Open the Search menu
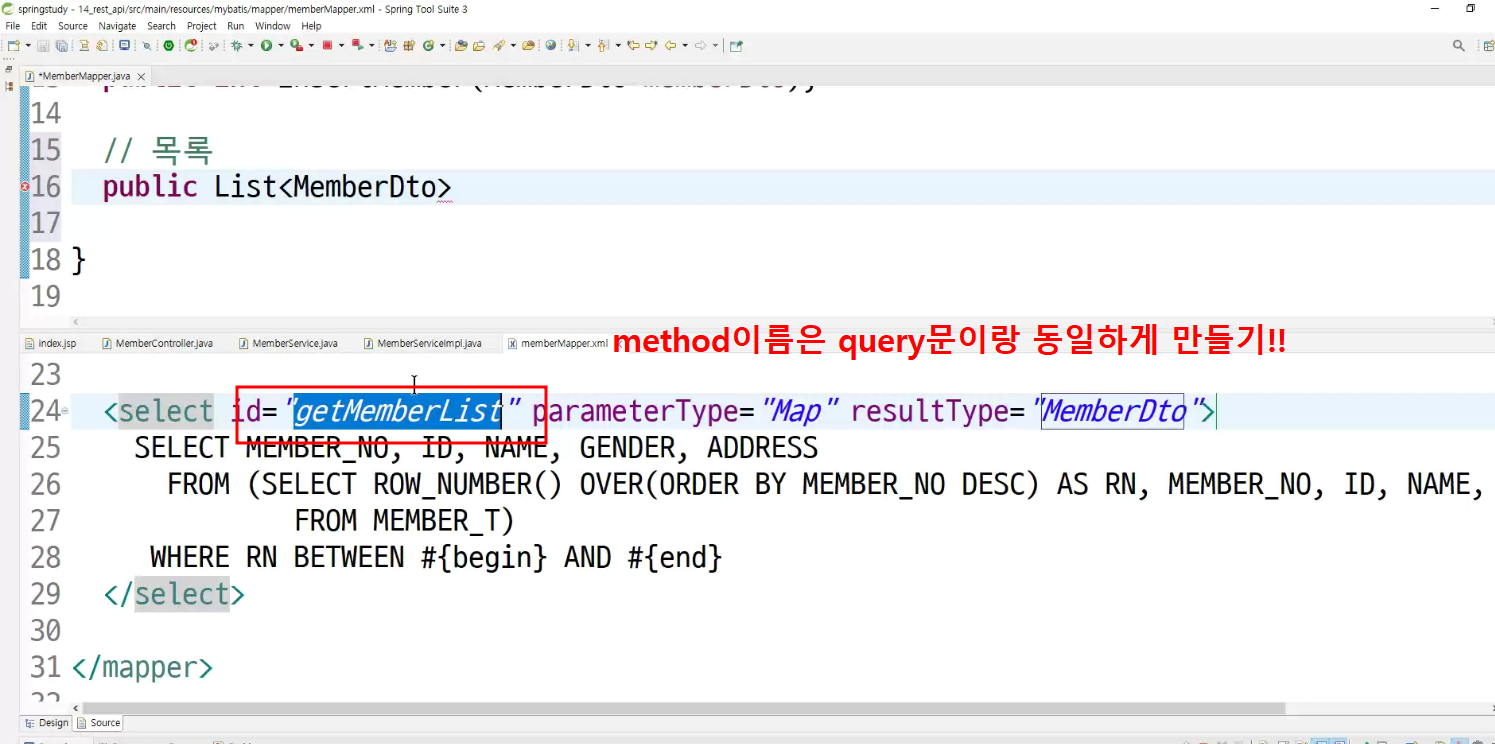Screen dimensions: 1495x744 click(161, 26)
